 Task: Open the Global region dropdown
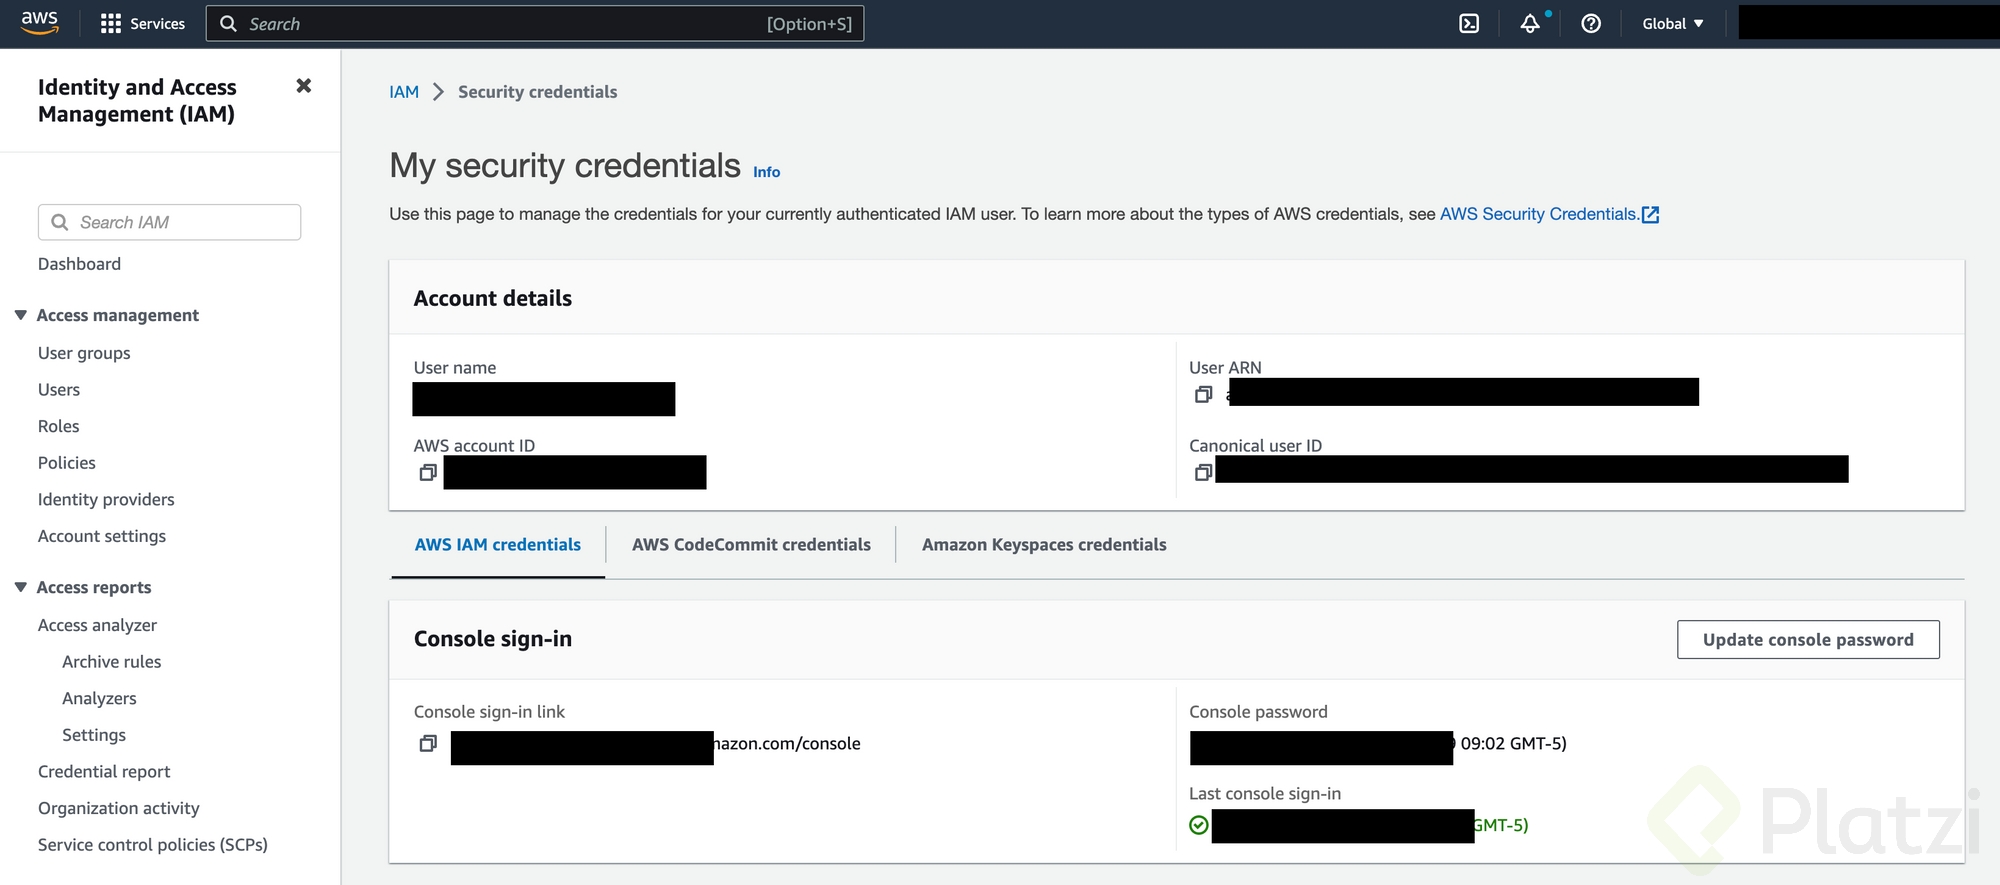[x=1672, y=24]
